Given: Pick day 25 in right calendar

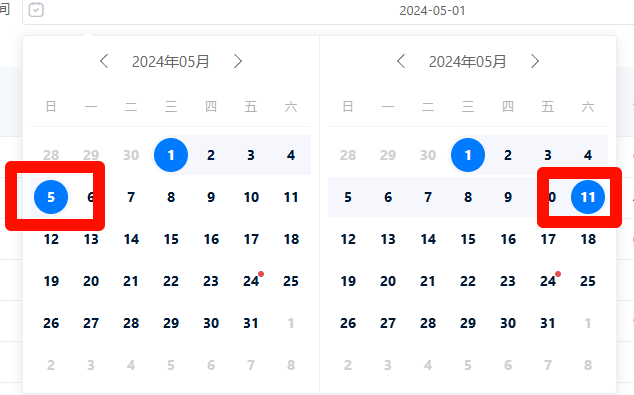Looking at the screenshot, I should coord(588,281).
